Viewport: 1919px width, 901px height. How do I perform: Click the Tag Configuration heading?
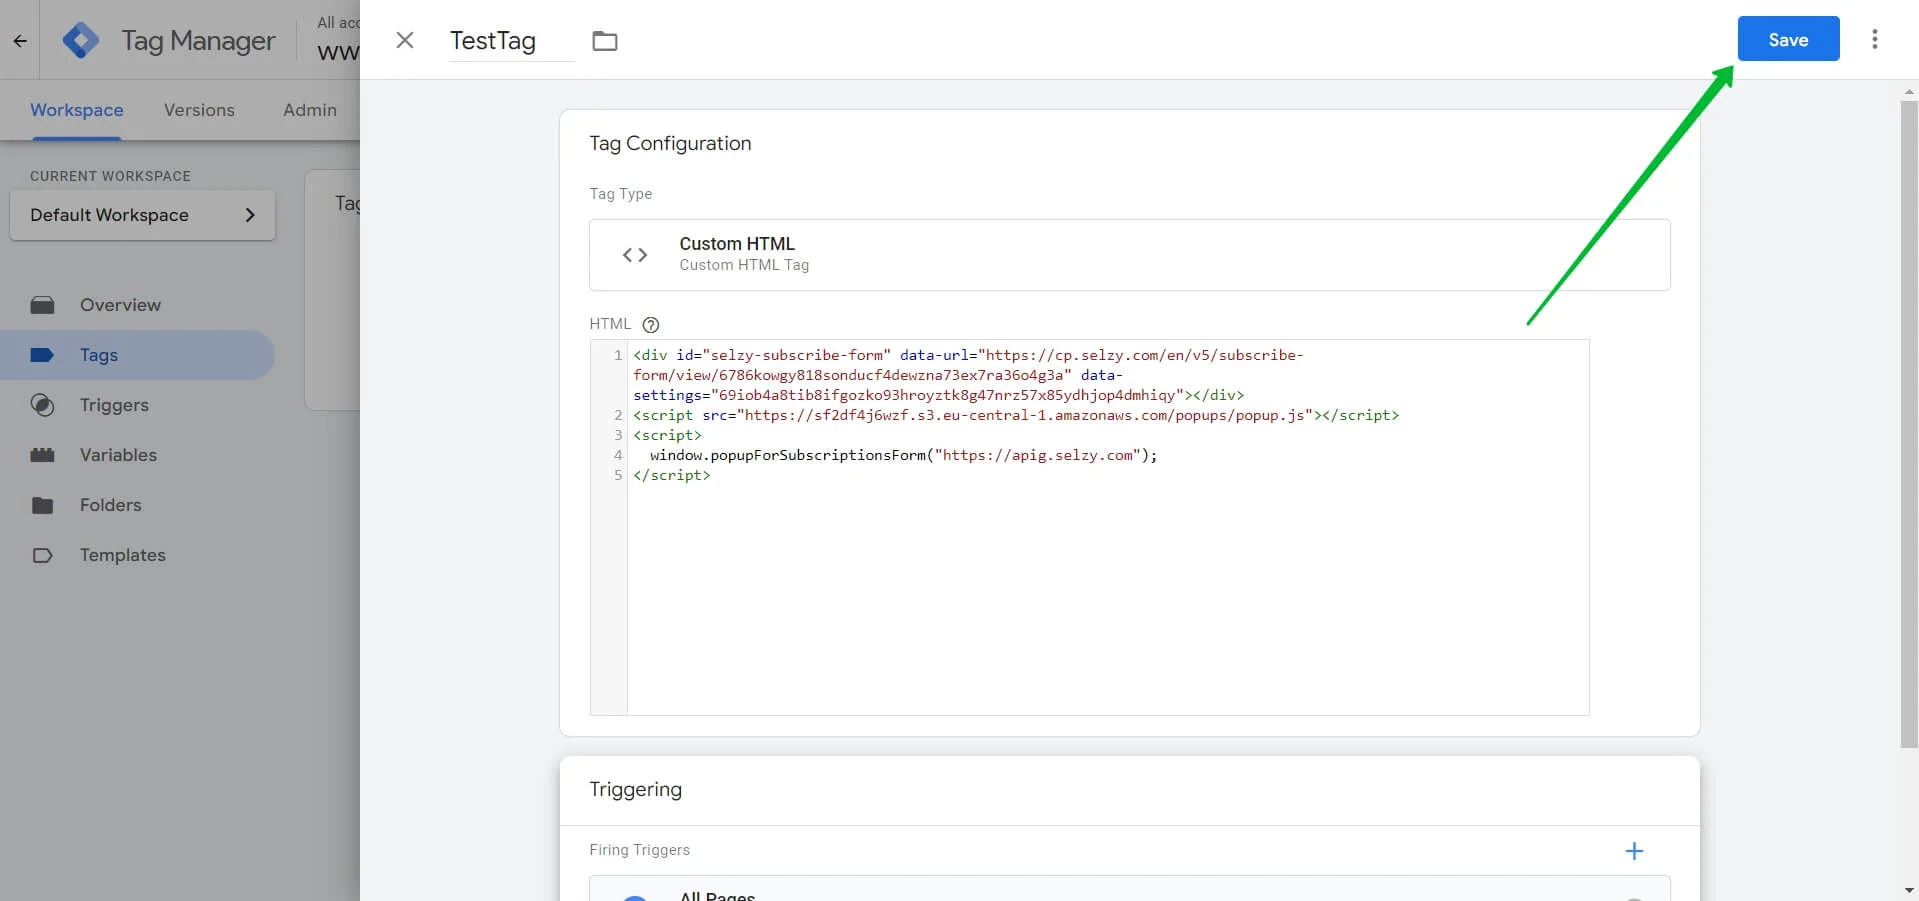click(670, 143)
